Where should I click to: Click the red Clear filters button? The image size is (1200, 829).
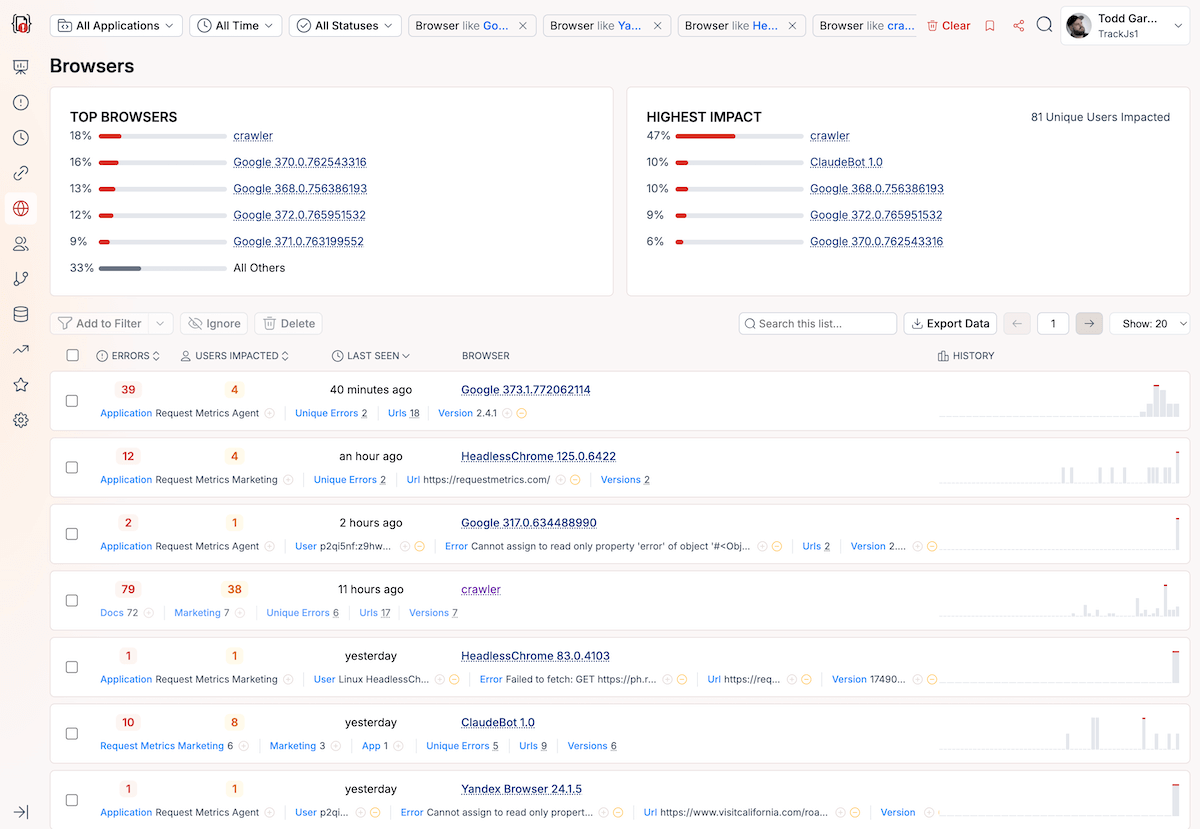point(949,26)
